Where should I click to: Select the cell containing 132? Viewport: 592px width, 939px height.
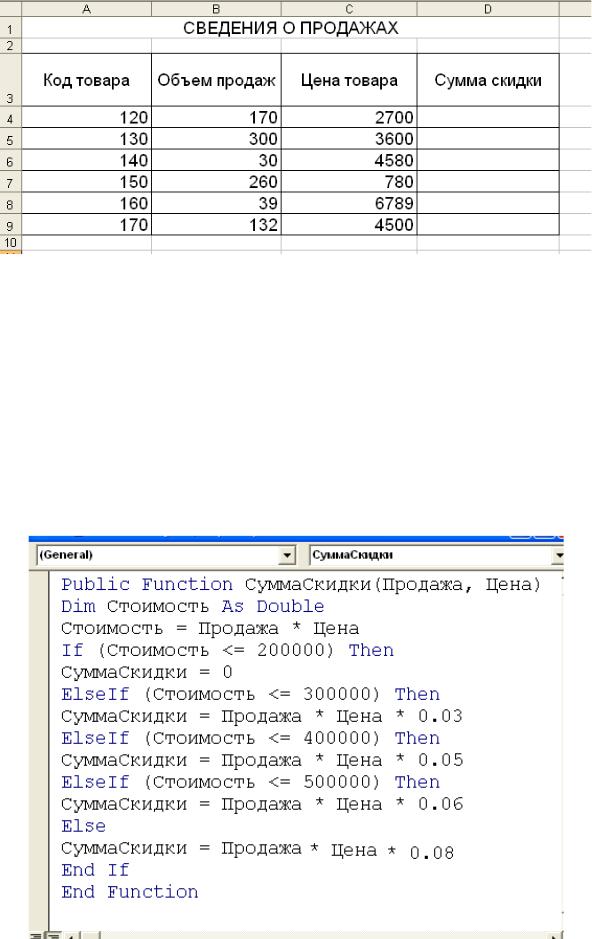216,225
